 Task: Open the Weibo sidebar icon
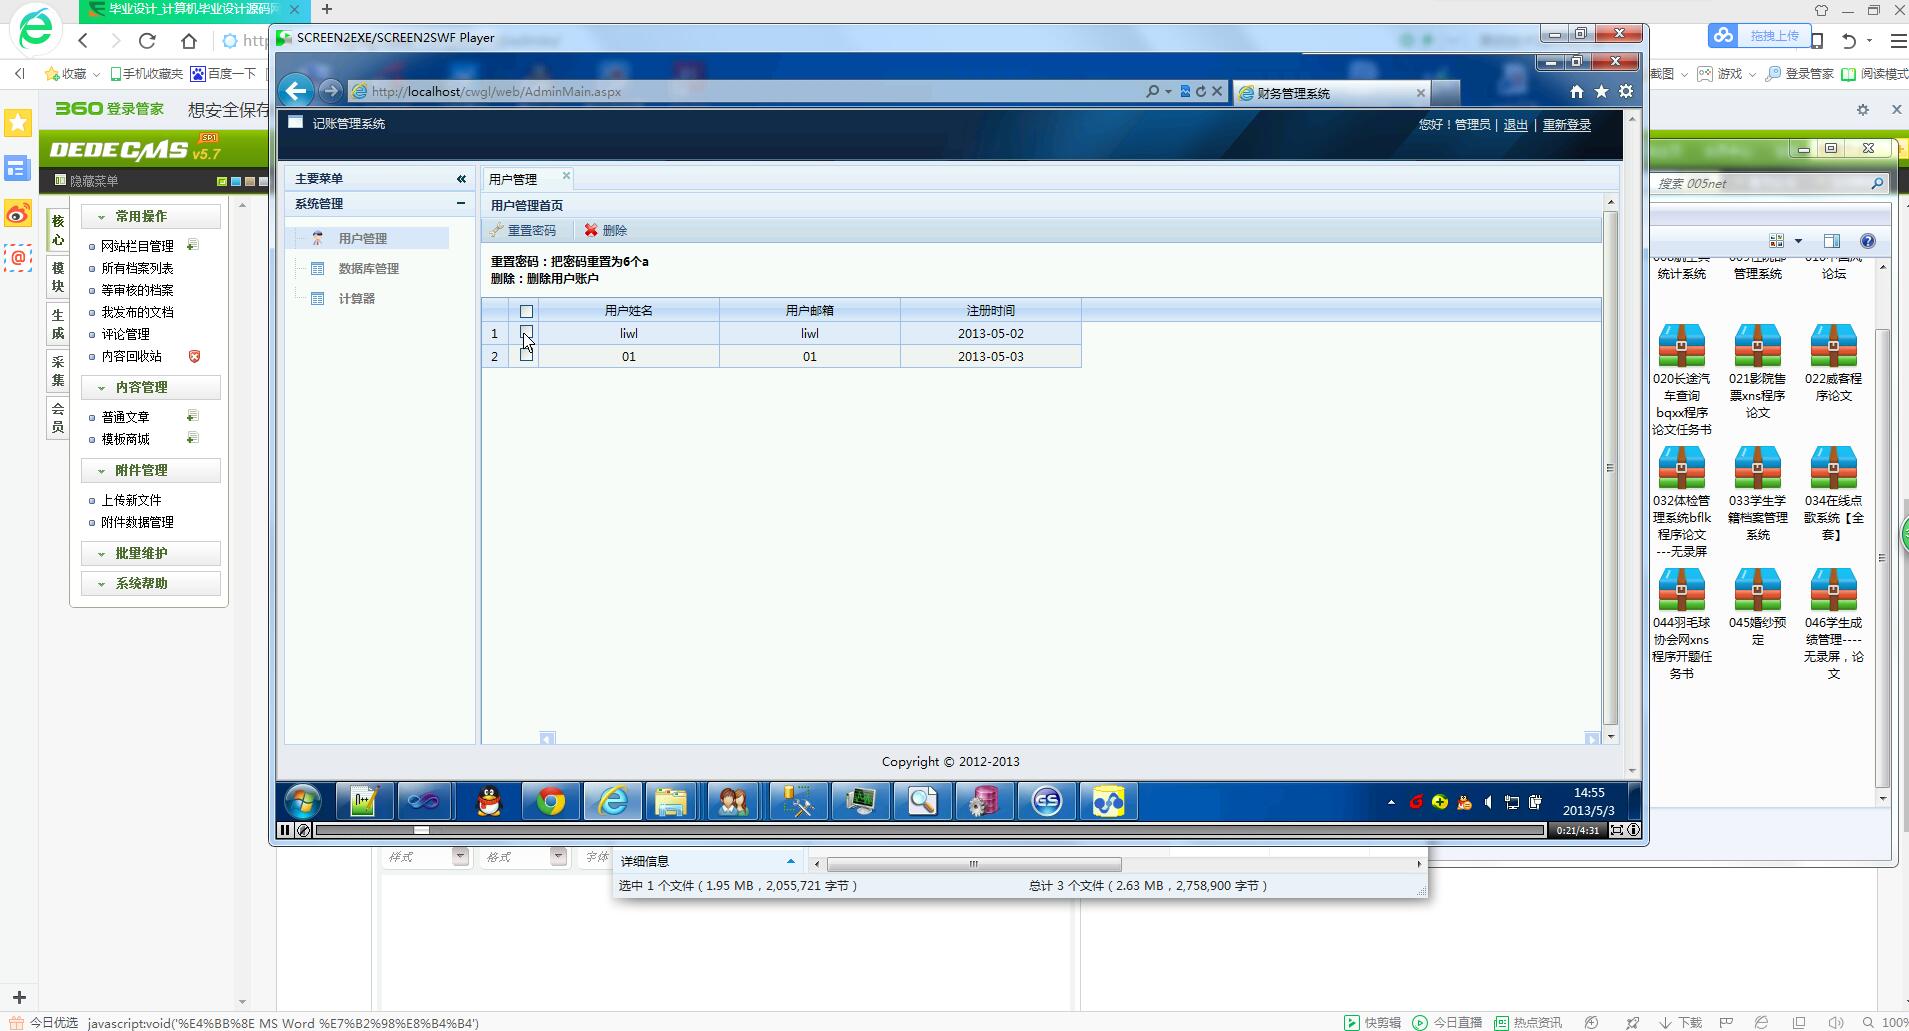(18, 213)
